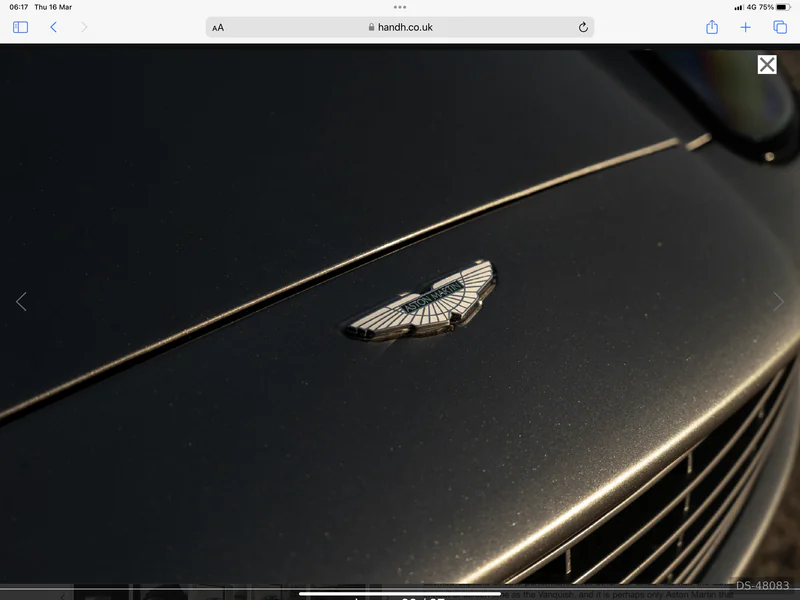Show the tab overview
This screenshot has width=800, height=600.
coord(780,27)
